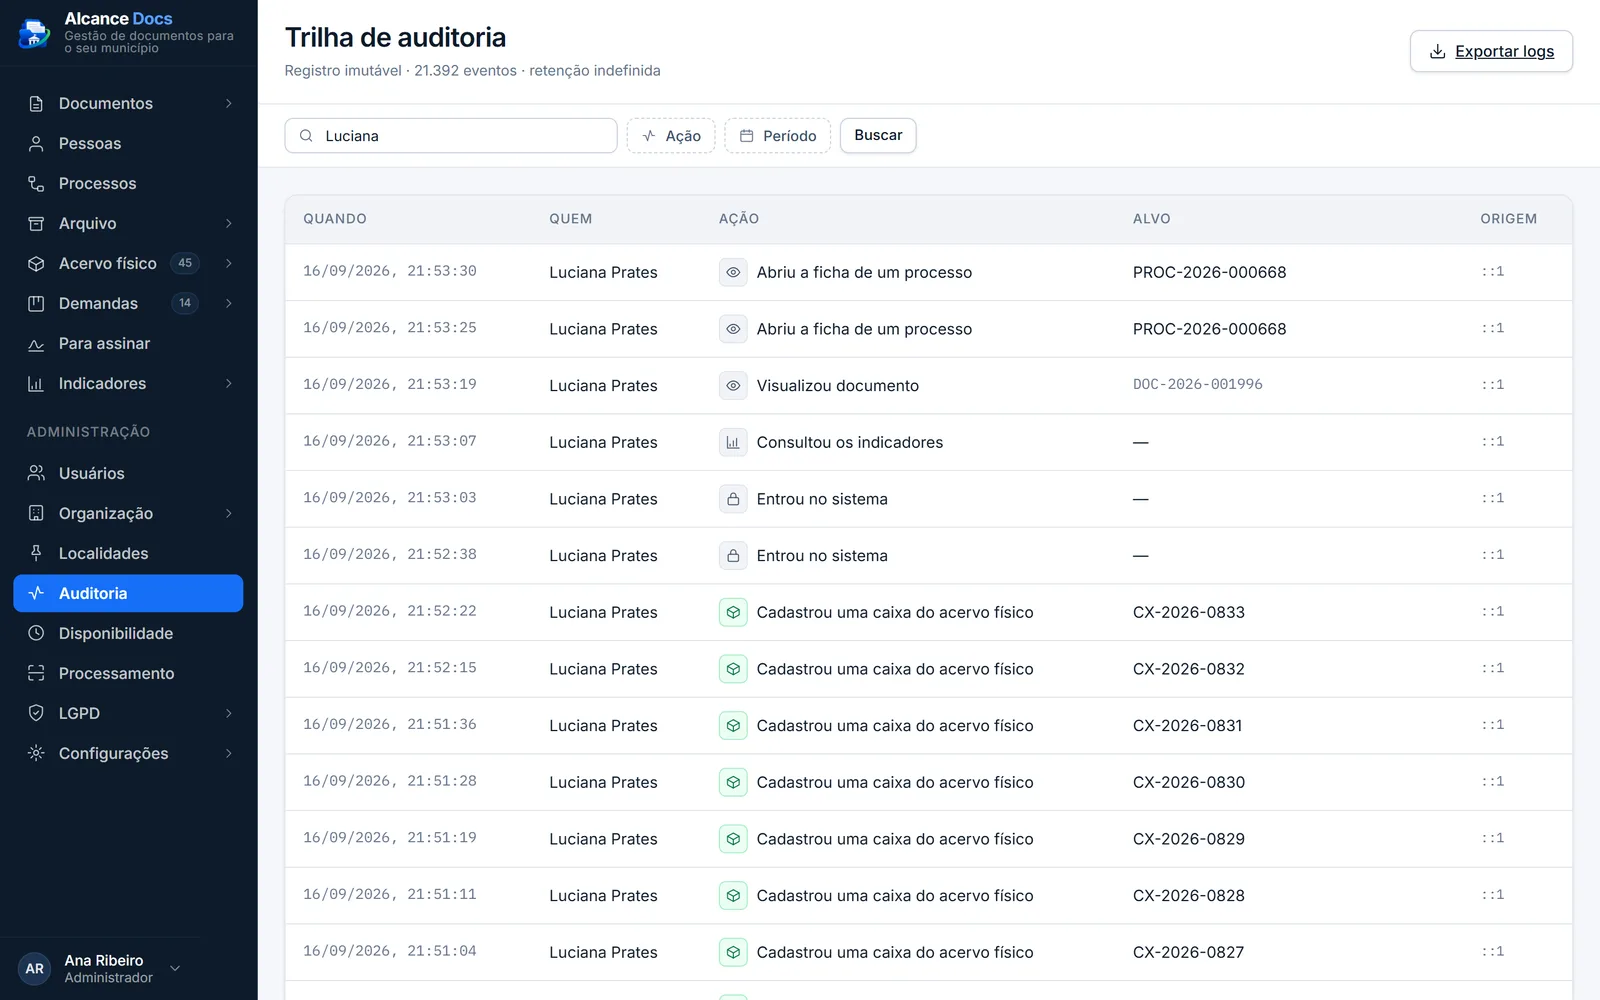Expand the Arquivo submenu chevron
Screen dimensions: 1600x1000
point(229,224)
